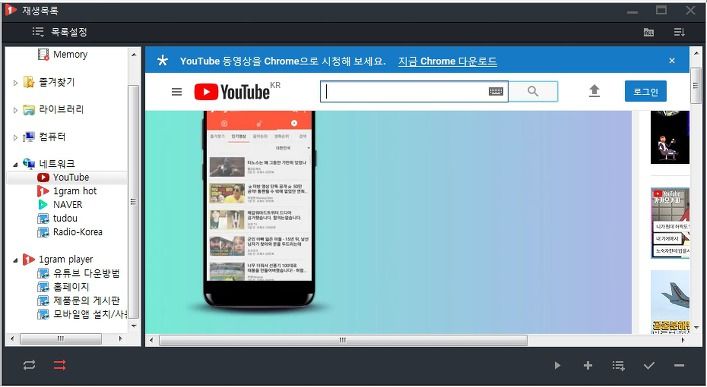Open the 홈페이지 homepage entry
This screenshot has height=387, width=707.
(71, 287)
